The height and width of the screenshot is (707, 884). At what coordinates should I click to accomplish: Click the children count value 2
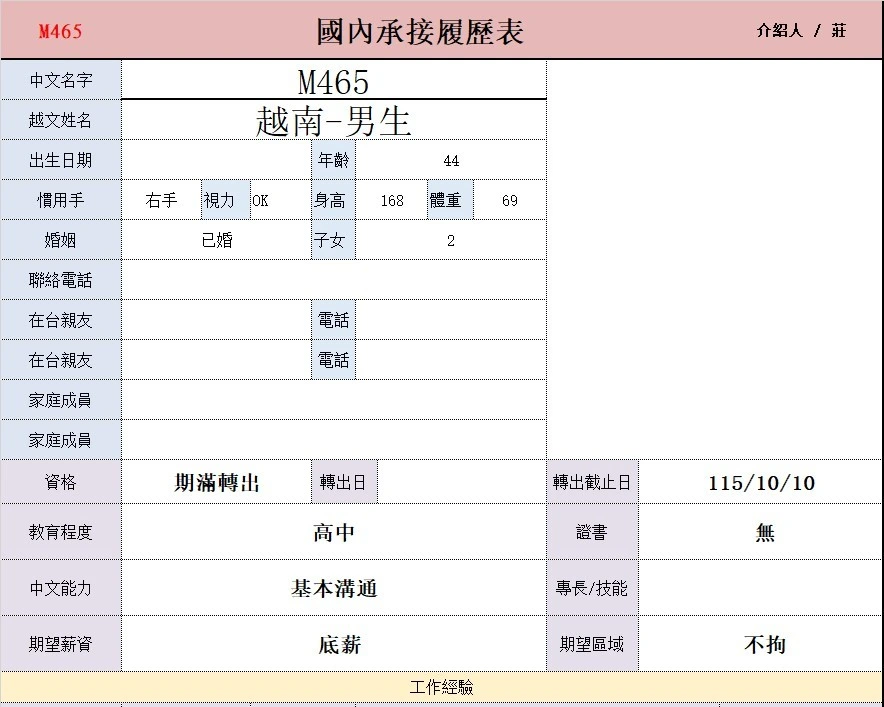[451, 240]
